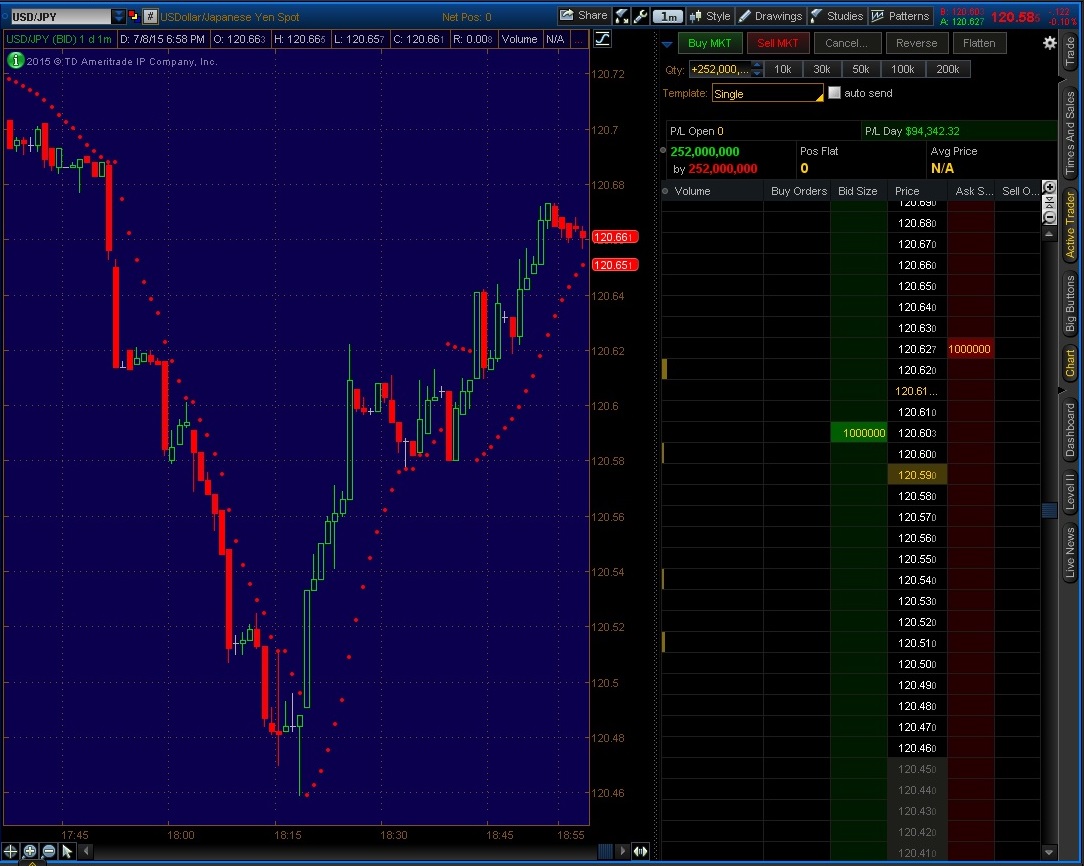
Task: Select the pointer cursor tool
Action: tap(67, 851)
